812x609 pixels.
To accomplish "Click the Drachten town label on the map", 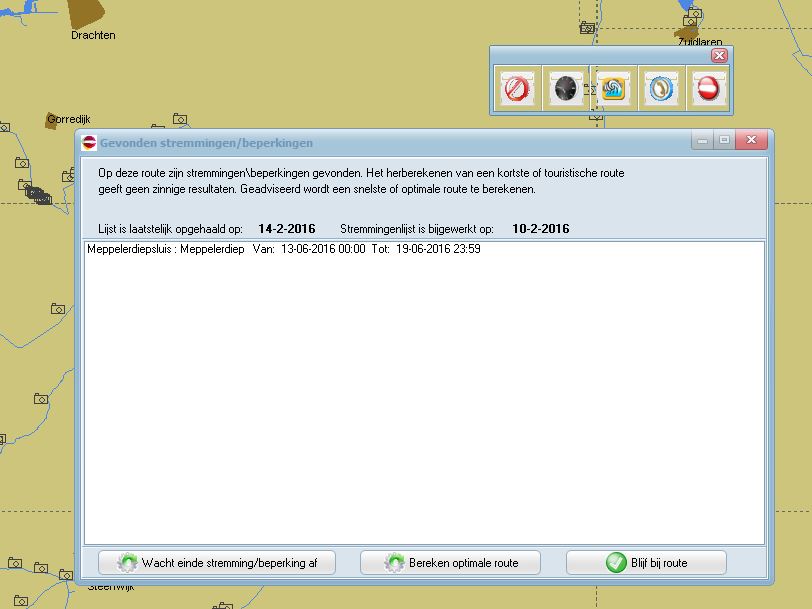I will [93, 35].
